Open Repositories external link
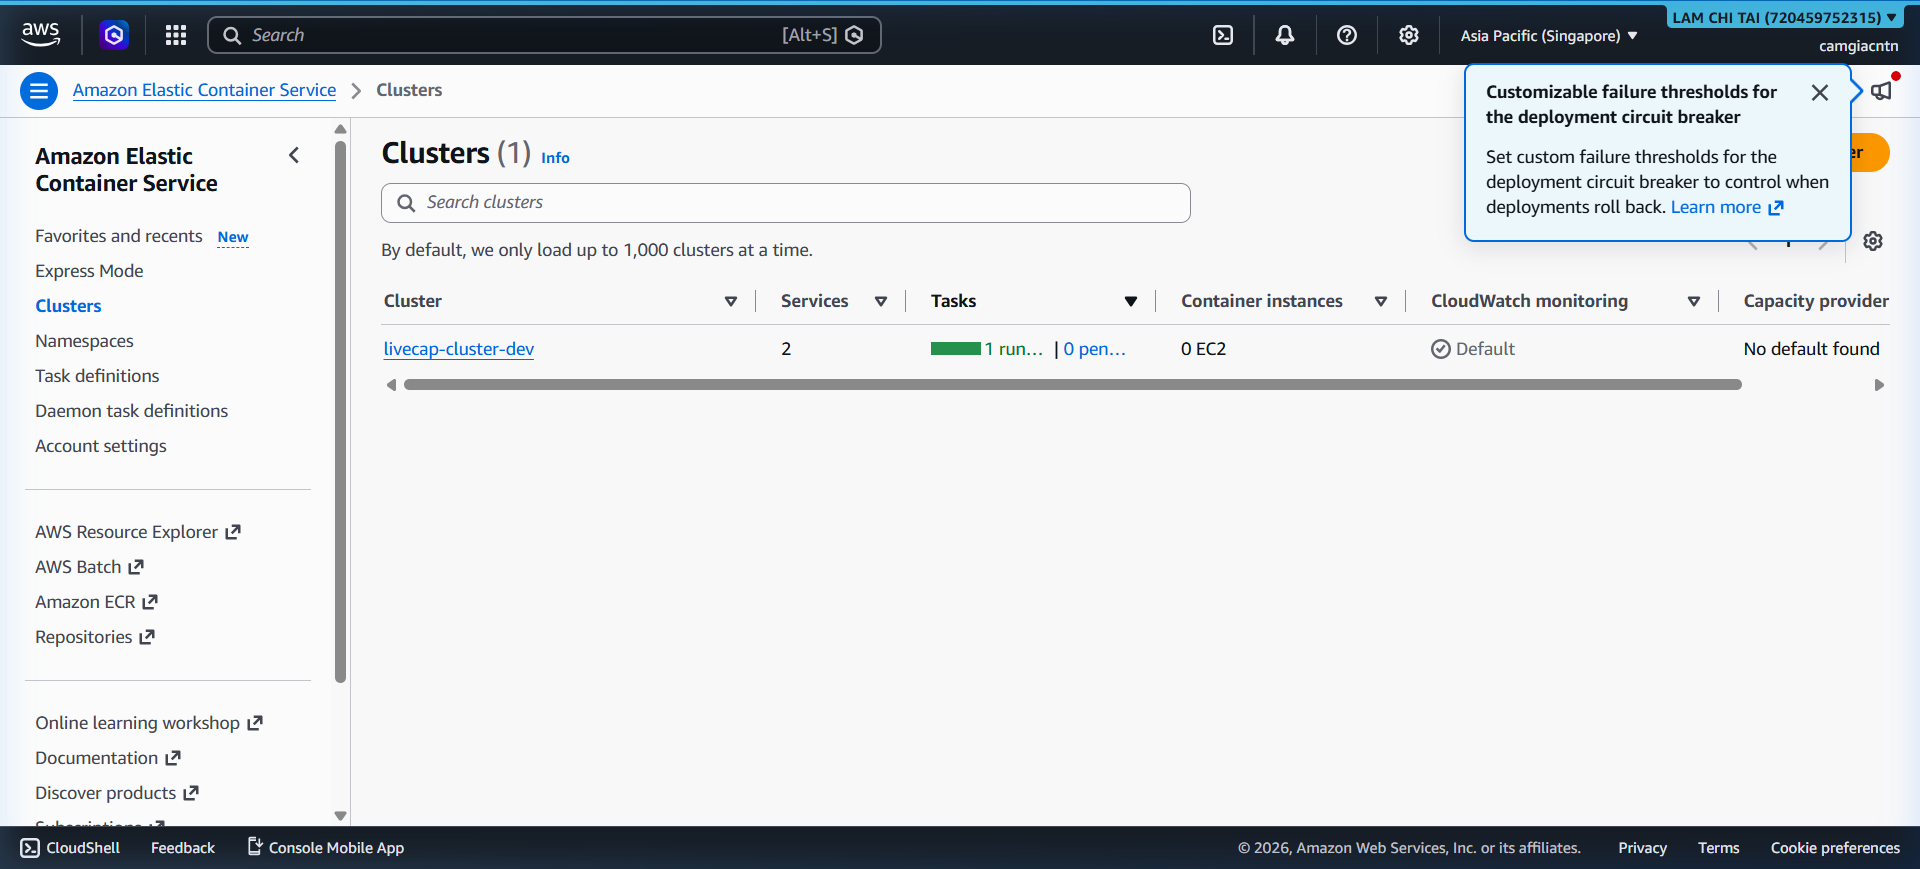Image resolution: width=1920 pixels, height=869 pixels. pos(95,637)
